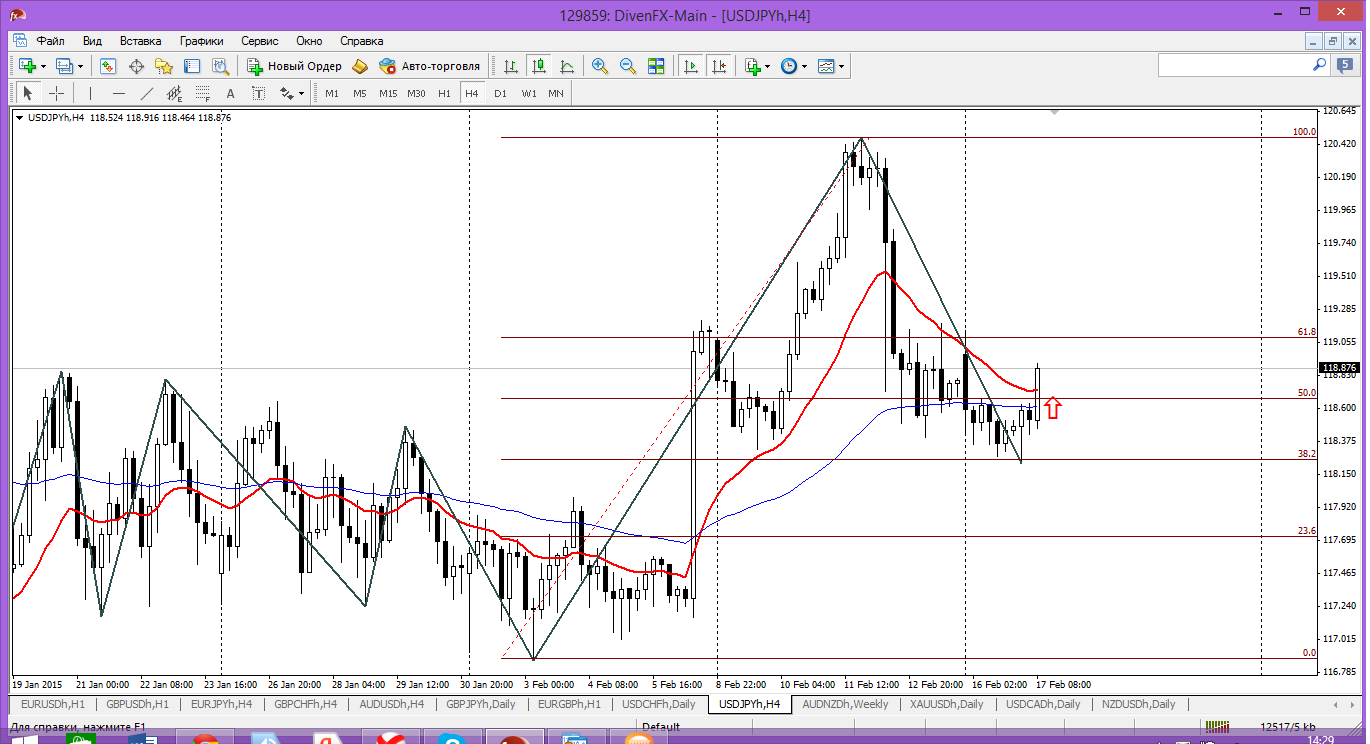
Task: Open the MQL5 community chat icon
Action: (x=1345, y=65)
